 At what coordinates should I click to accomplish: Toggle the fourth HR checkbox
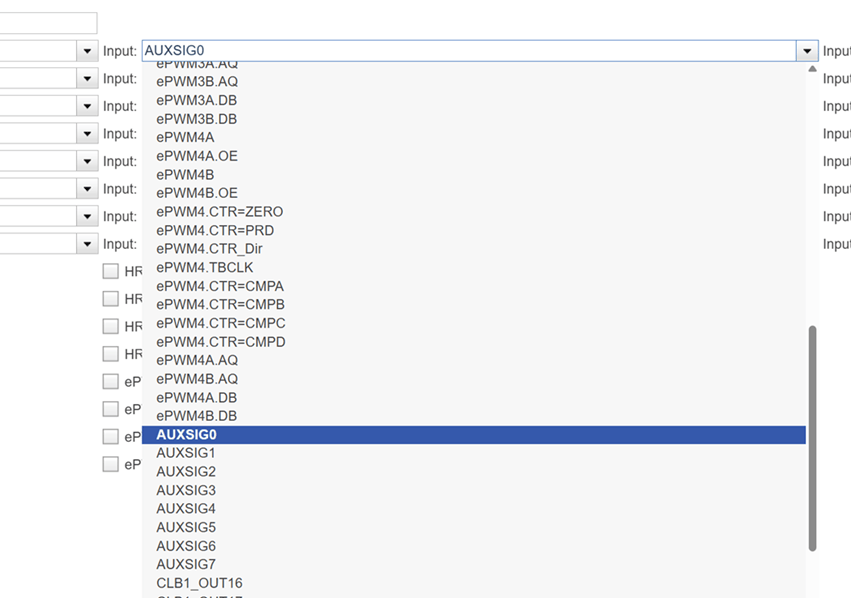tap(111, 354)
